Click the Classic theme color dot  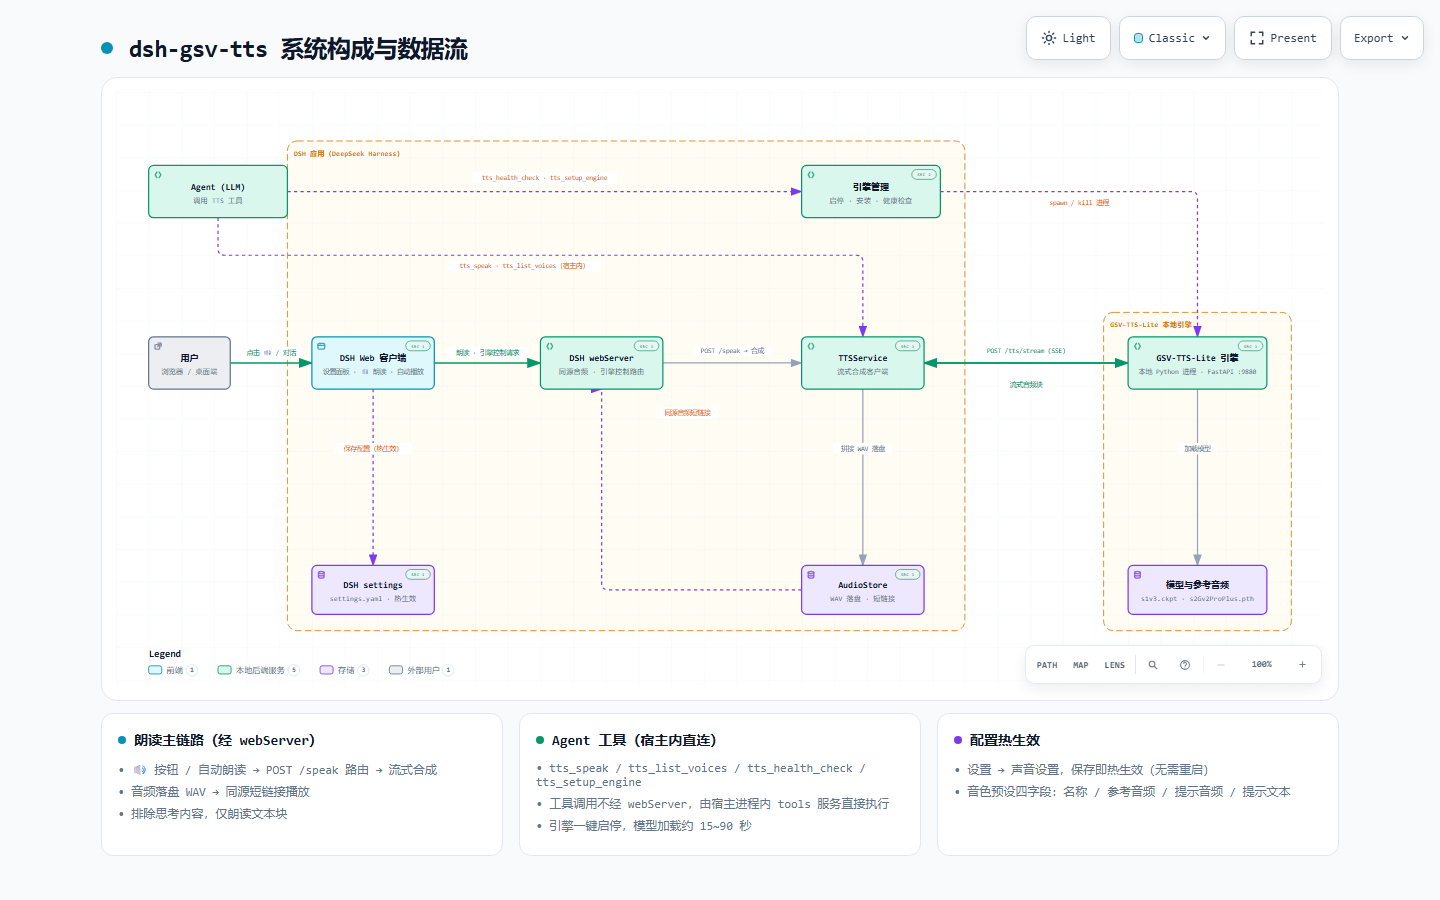(x=1138, y=38)
